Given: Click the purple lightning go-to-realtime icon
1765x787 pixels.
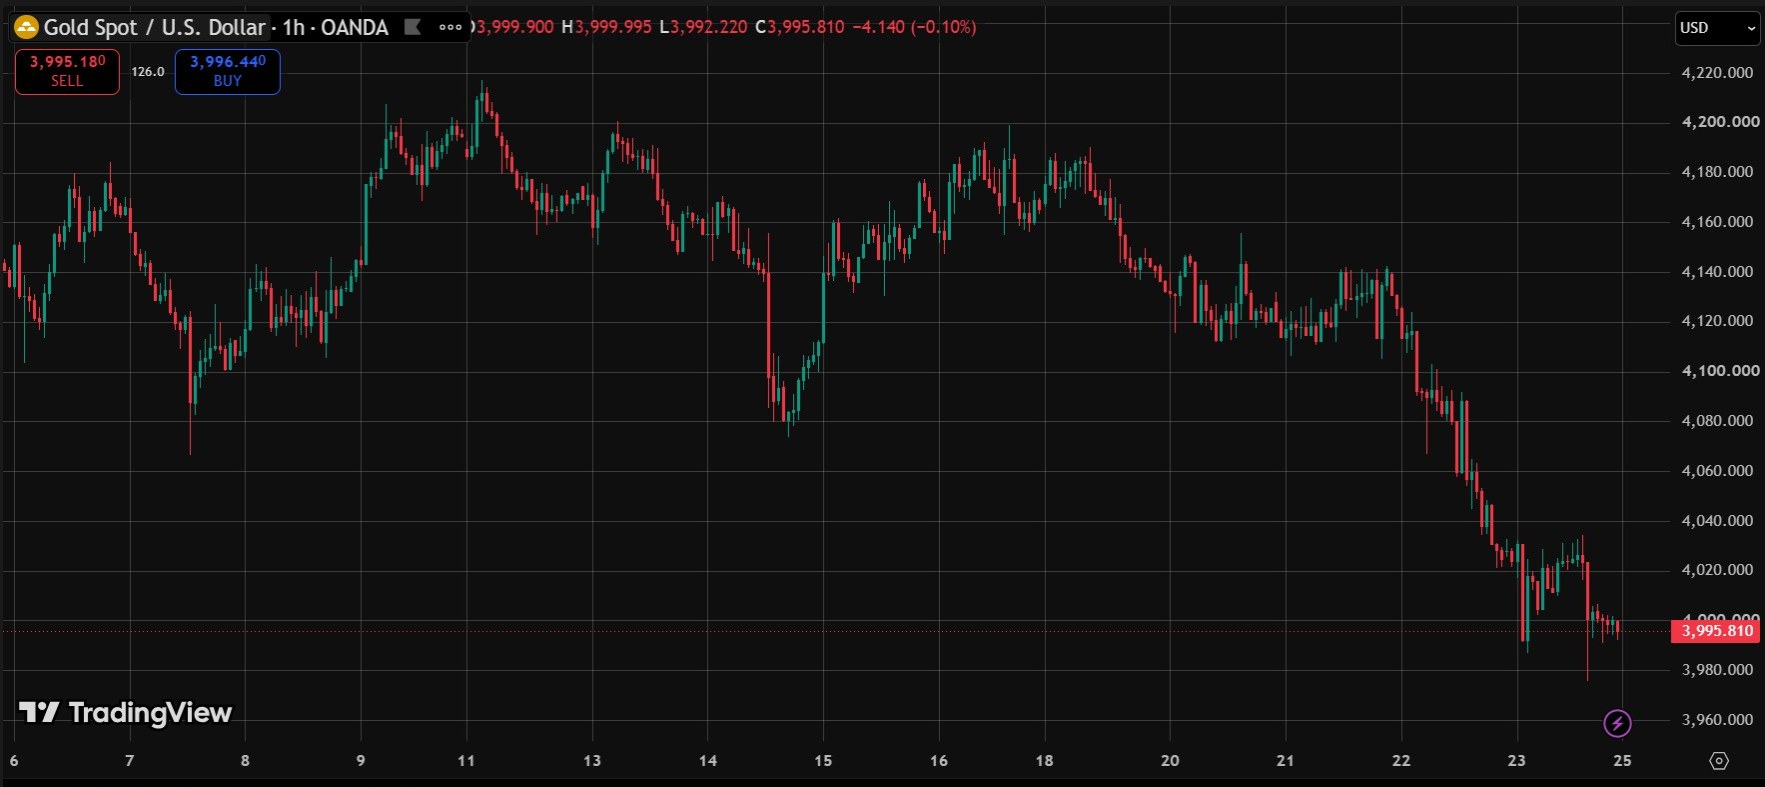Looking at the screenshot, I should [x=1617, y=722].
